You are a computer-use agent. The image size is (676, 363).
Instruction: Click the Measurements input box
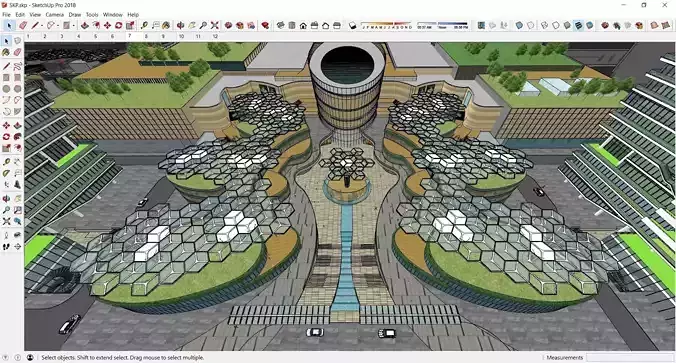point(629,357)
